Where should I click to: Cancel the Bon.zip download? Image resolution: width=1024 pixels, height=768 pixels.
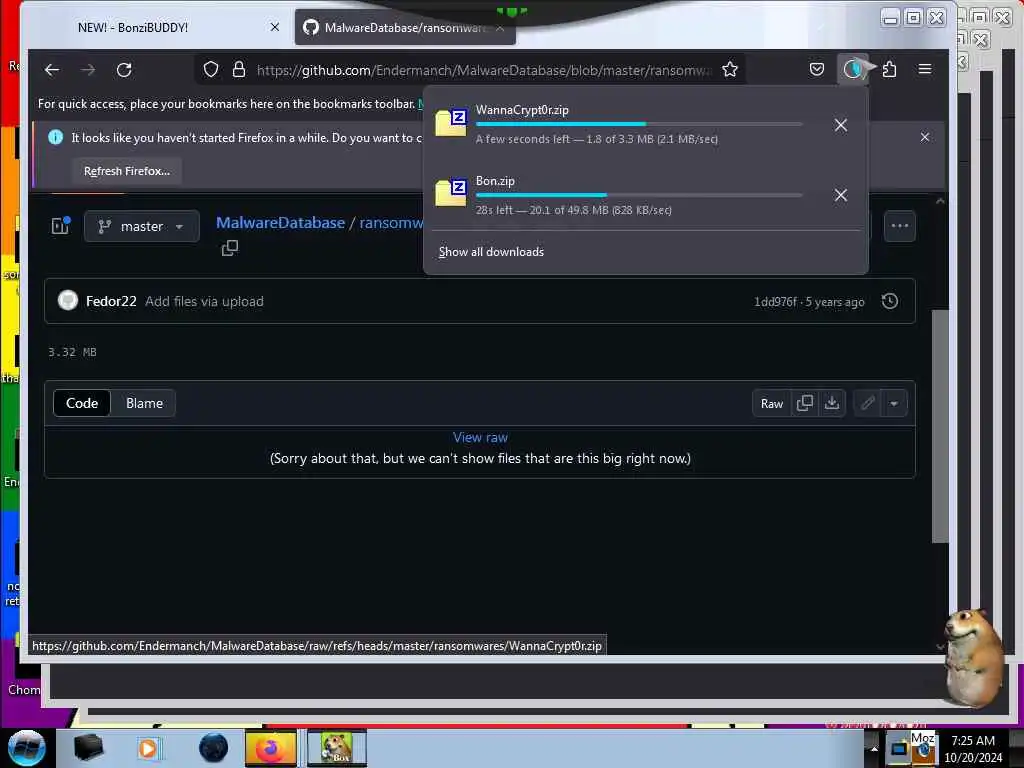pos(840,195)
